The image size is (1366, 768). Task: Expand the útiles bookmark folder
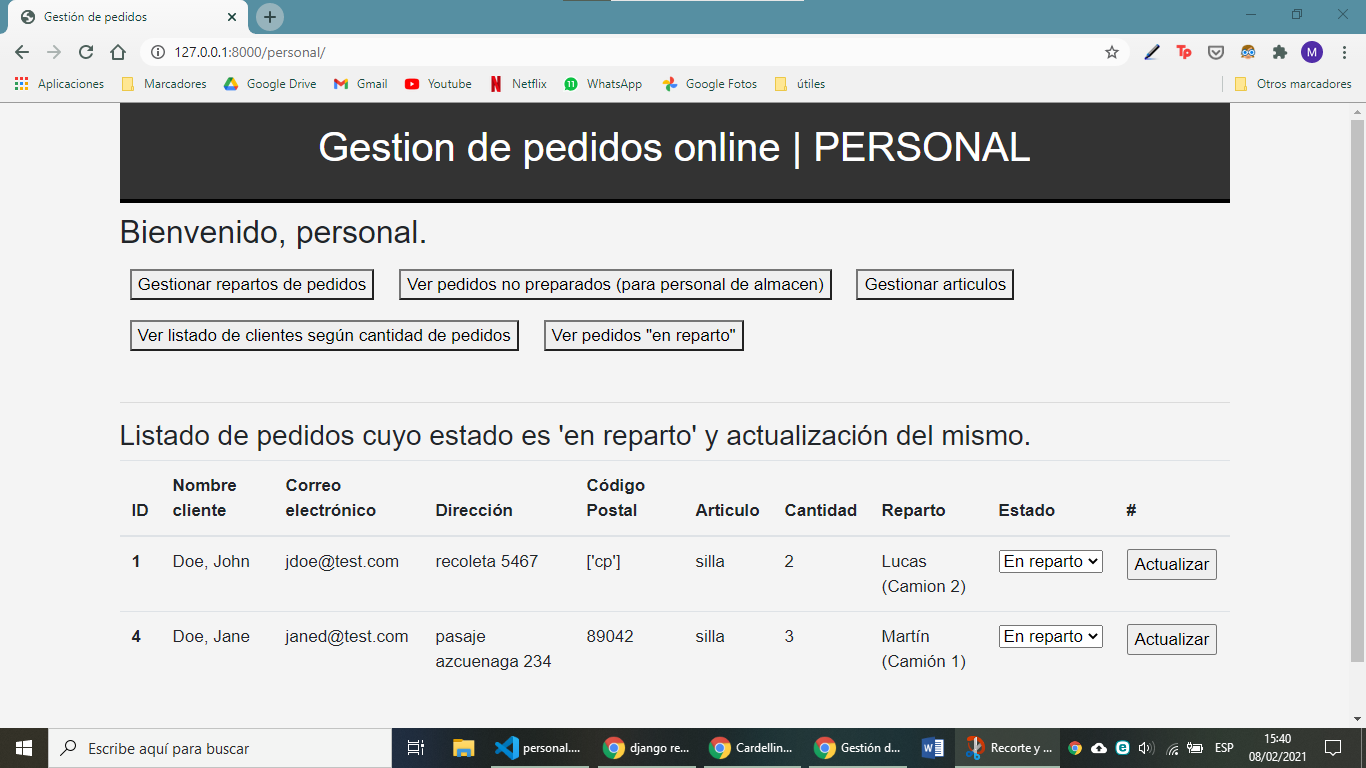point(800,84)
